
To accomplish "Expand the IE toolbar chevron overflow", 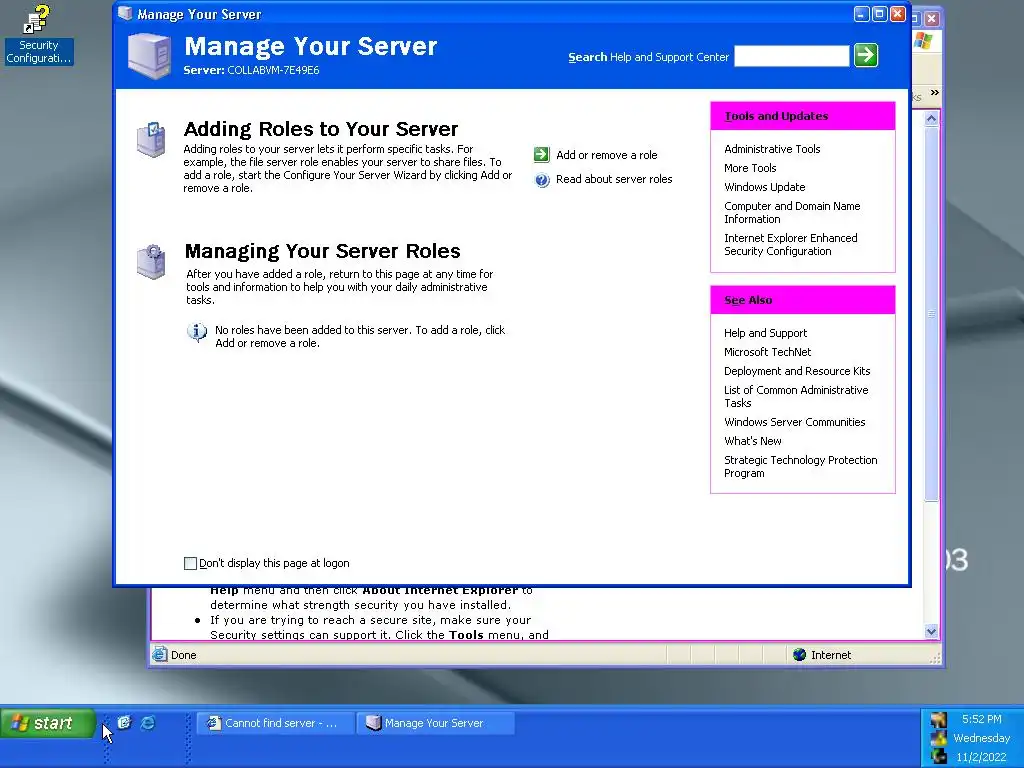I will (935, 93).
